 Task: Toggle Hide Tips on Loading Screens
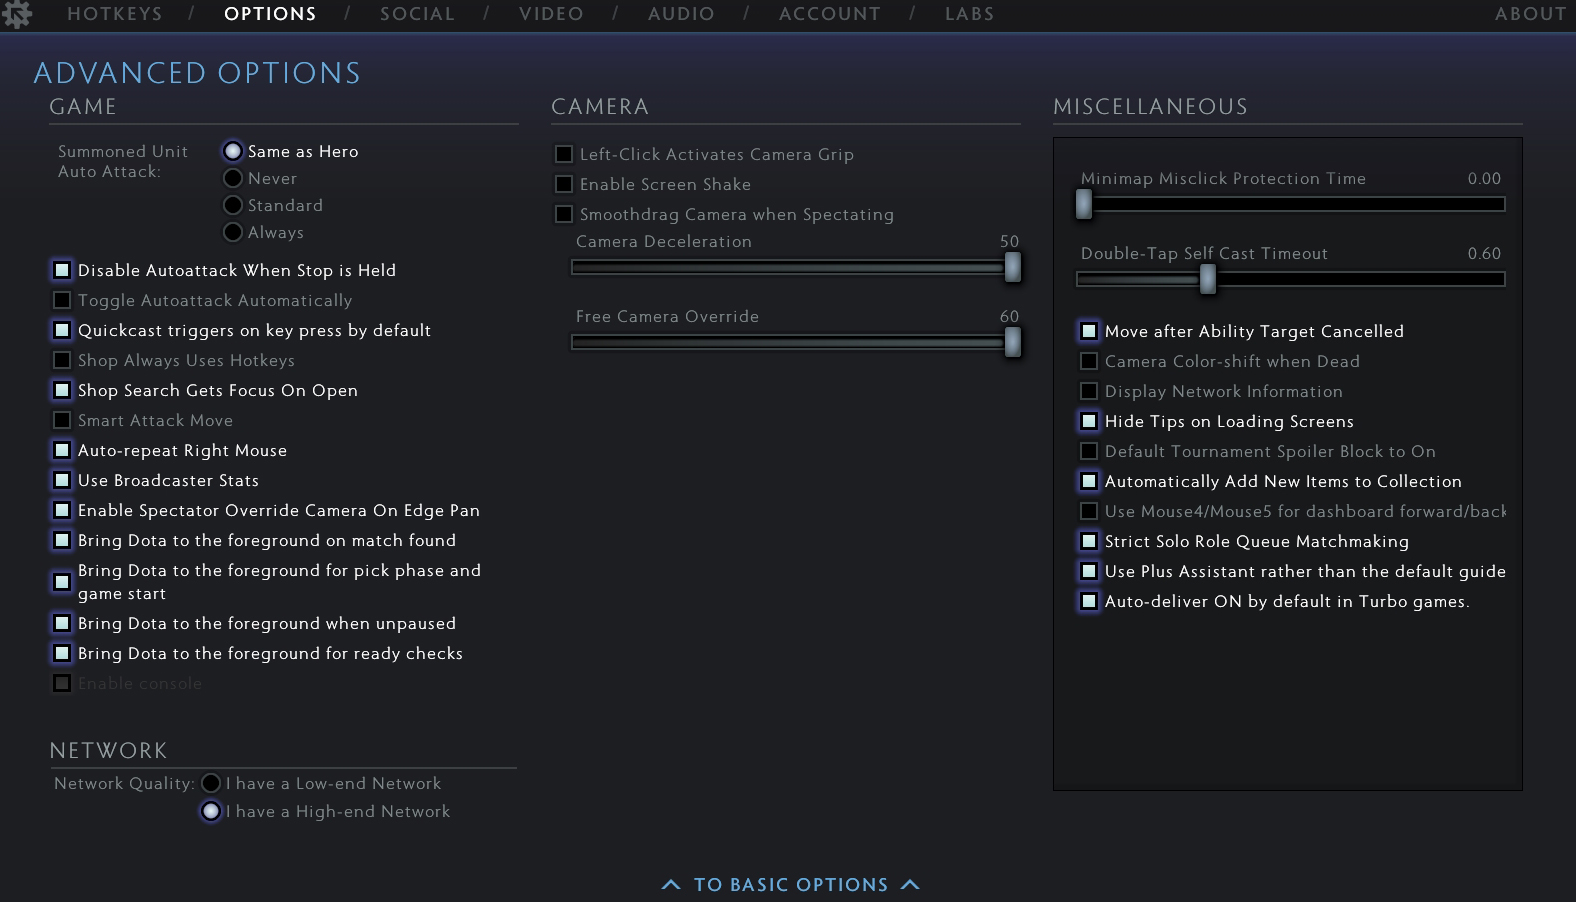click(1089, 421)
